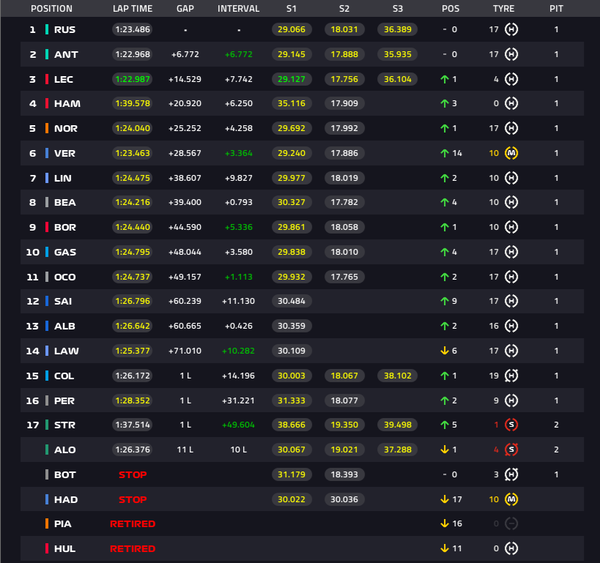The image size is (600, 563).
Task: Click the GAP column header
Action: (185, 8)
